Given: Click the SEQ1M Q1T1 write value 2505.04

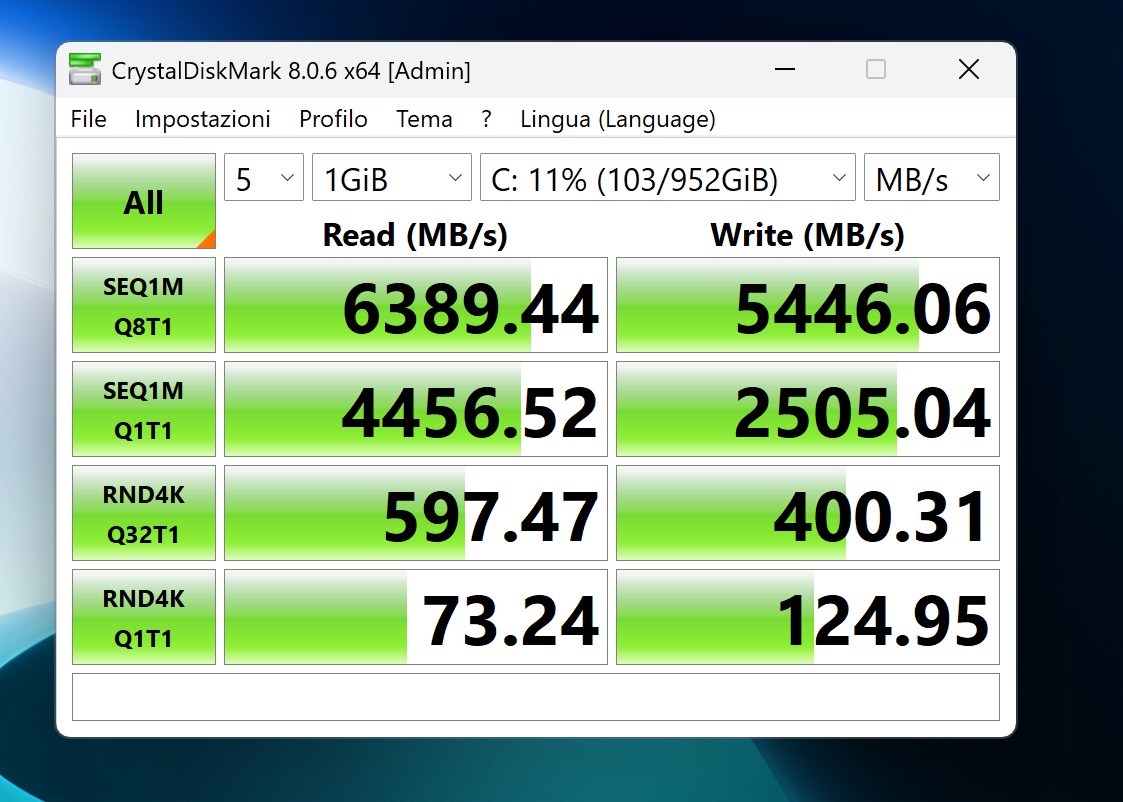Looking at the screenshot, I should click(808, 409).
